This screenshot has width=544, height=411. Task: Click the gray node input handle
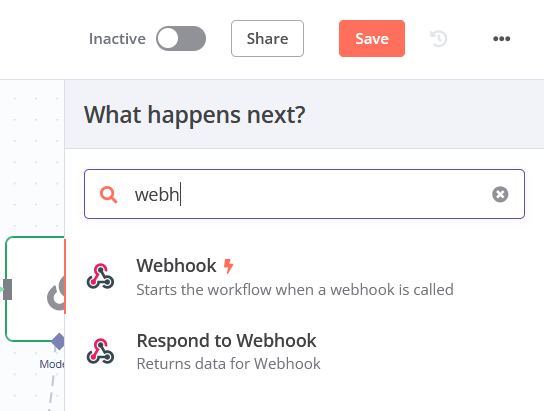click(x=7, y=289)
